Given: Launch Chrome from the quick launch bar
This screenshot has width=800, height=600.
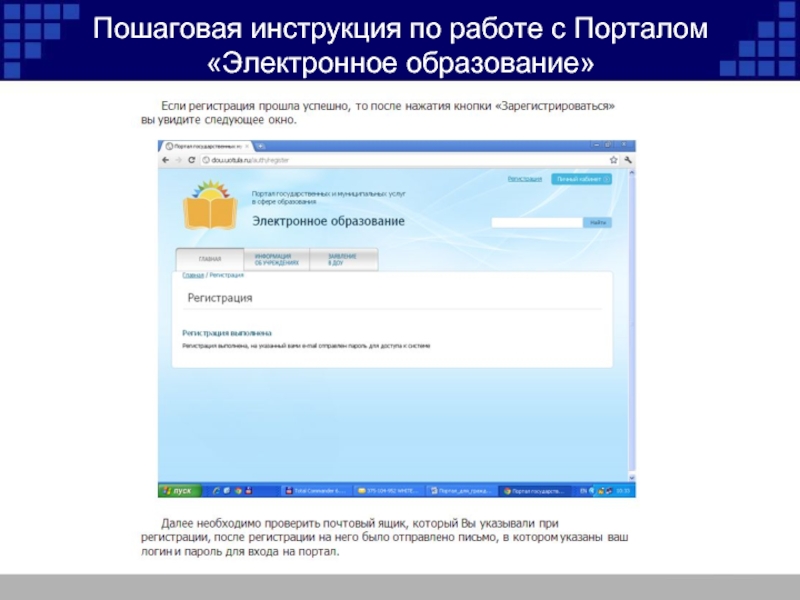Looking at the screenshot, I should 238,491.
